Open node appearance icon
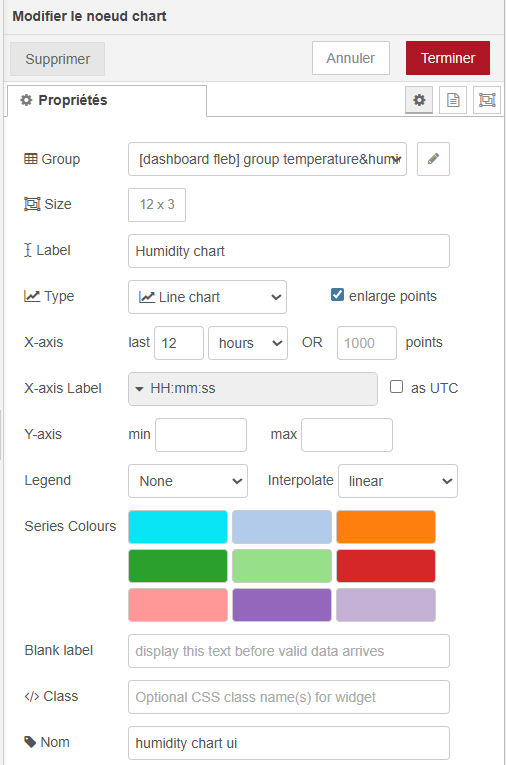Image resolution: width=506 pixels, height=765 pixels. pos(487,100)
